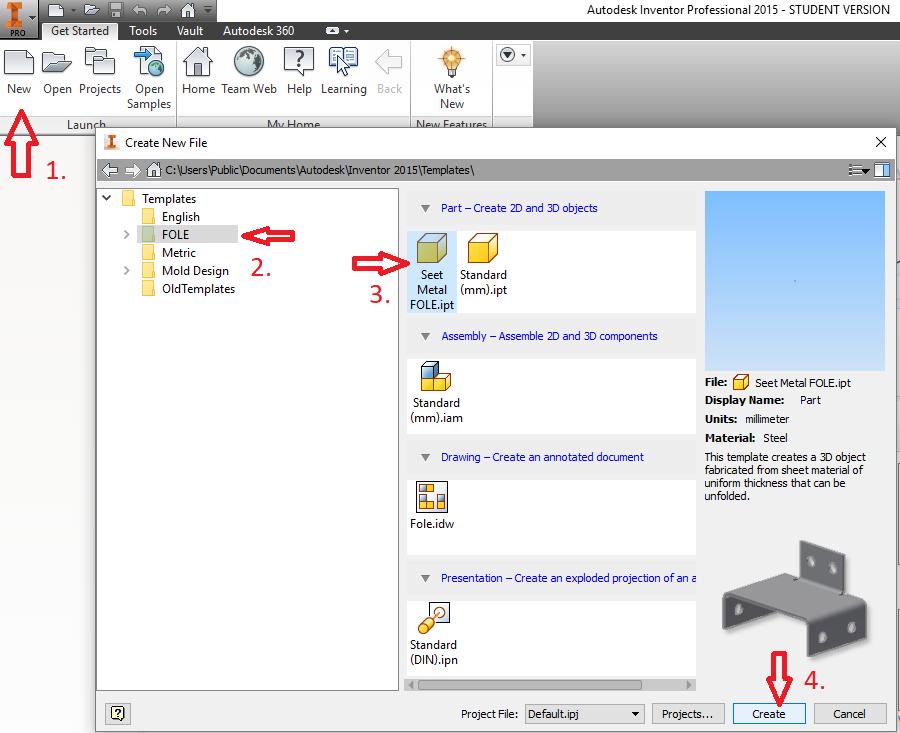Click the Cancel button

tap(849, 713)
